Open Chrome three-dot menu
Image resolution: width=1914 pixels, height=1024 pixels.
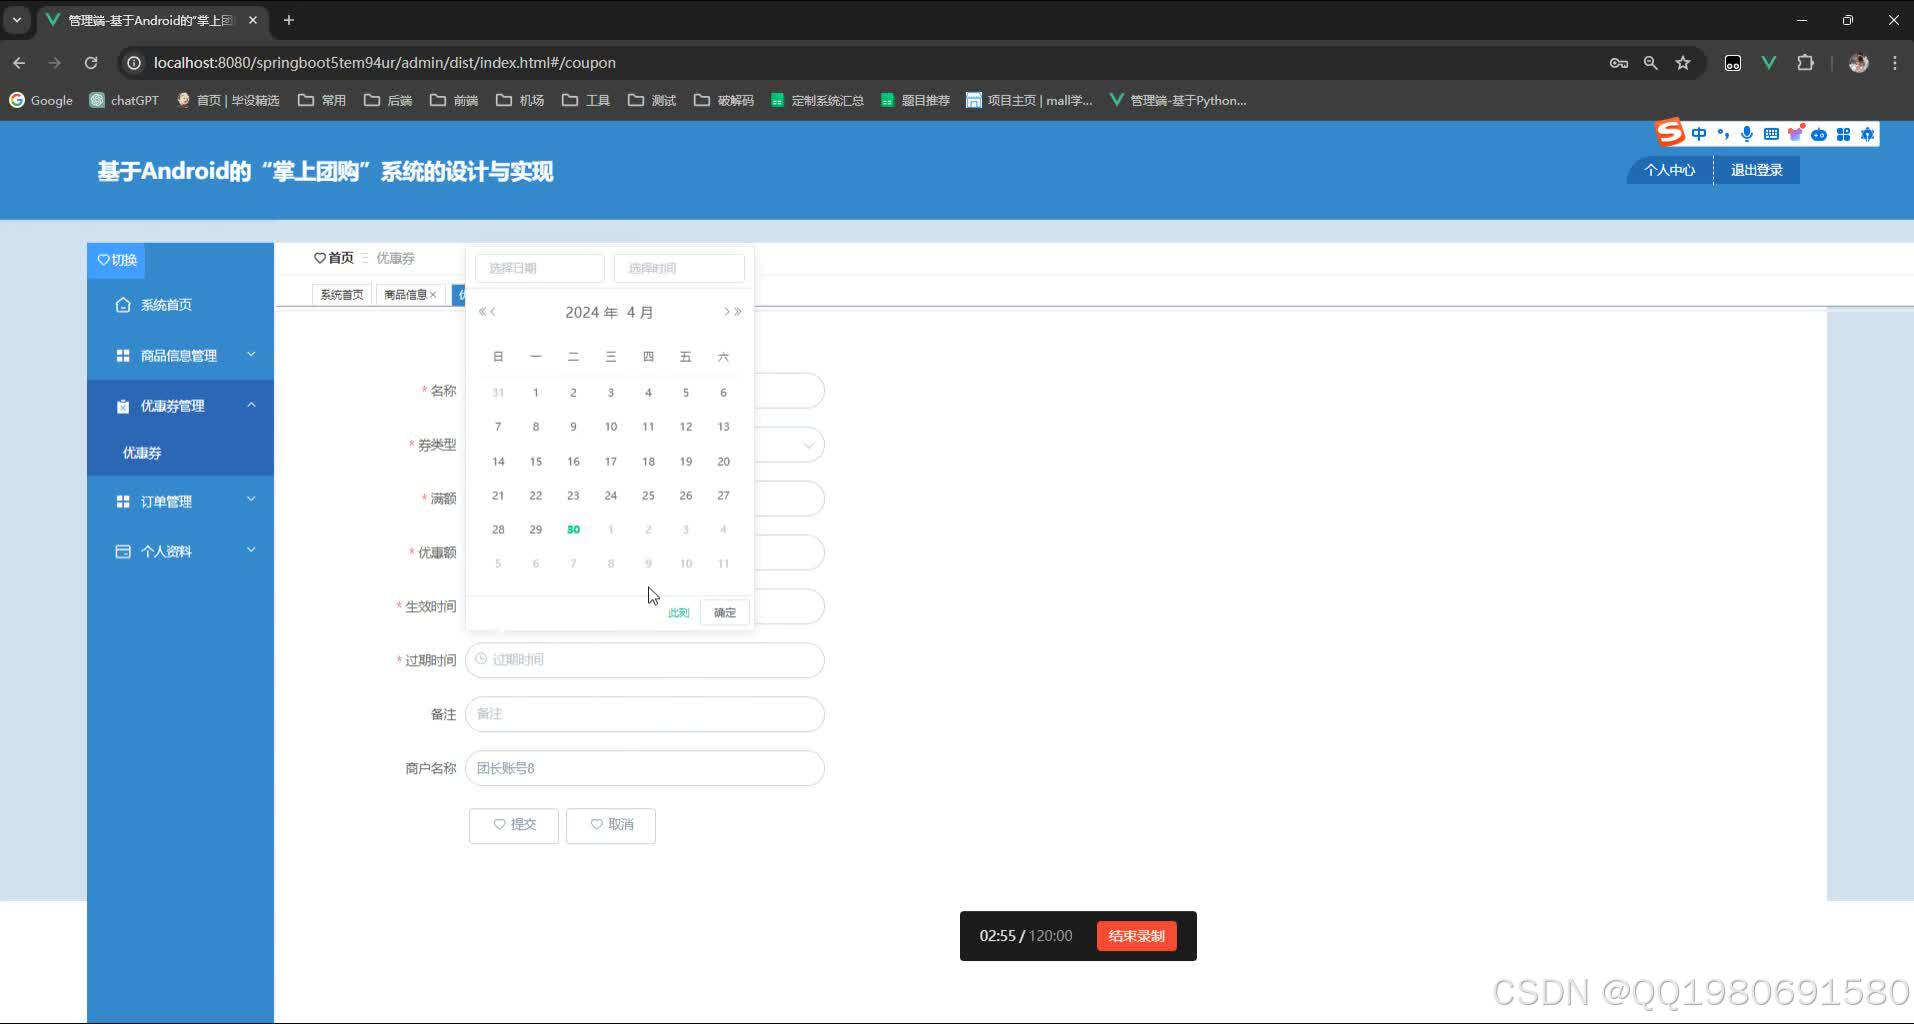(x=1895, y=63)
